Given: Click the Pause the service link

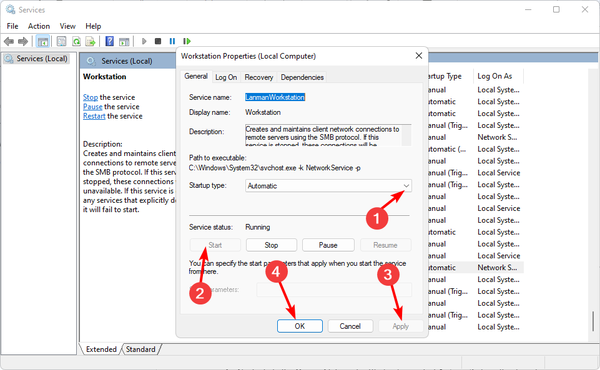Looking at the screenshot, I should (x=93, y=107).
